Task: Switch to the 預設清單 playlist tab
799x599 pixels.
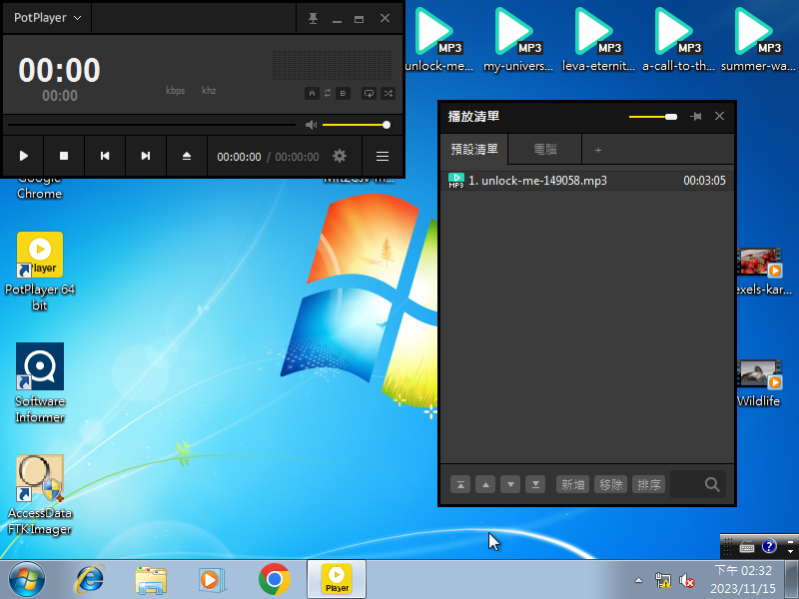Action: tap(474, 149)
